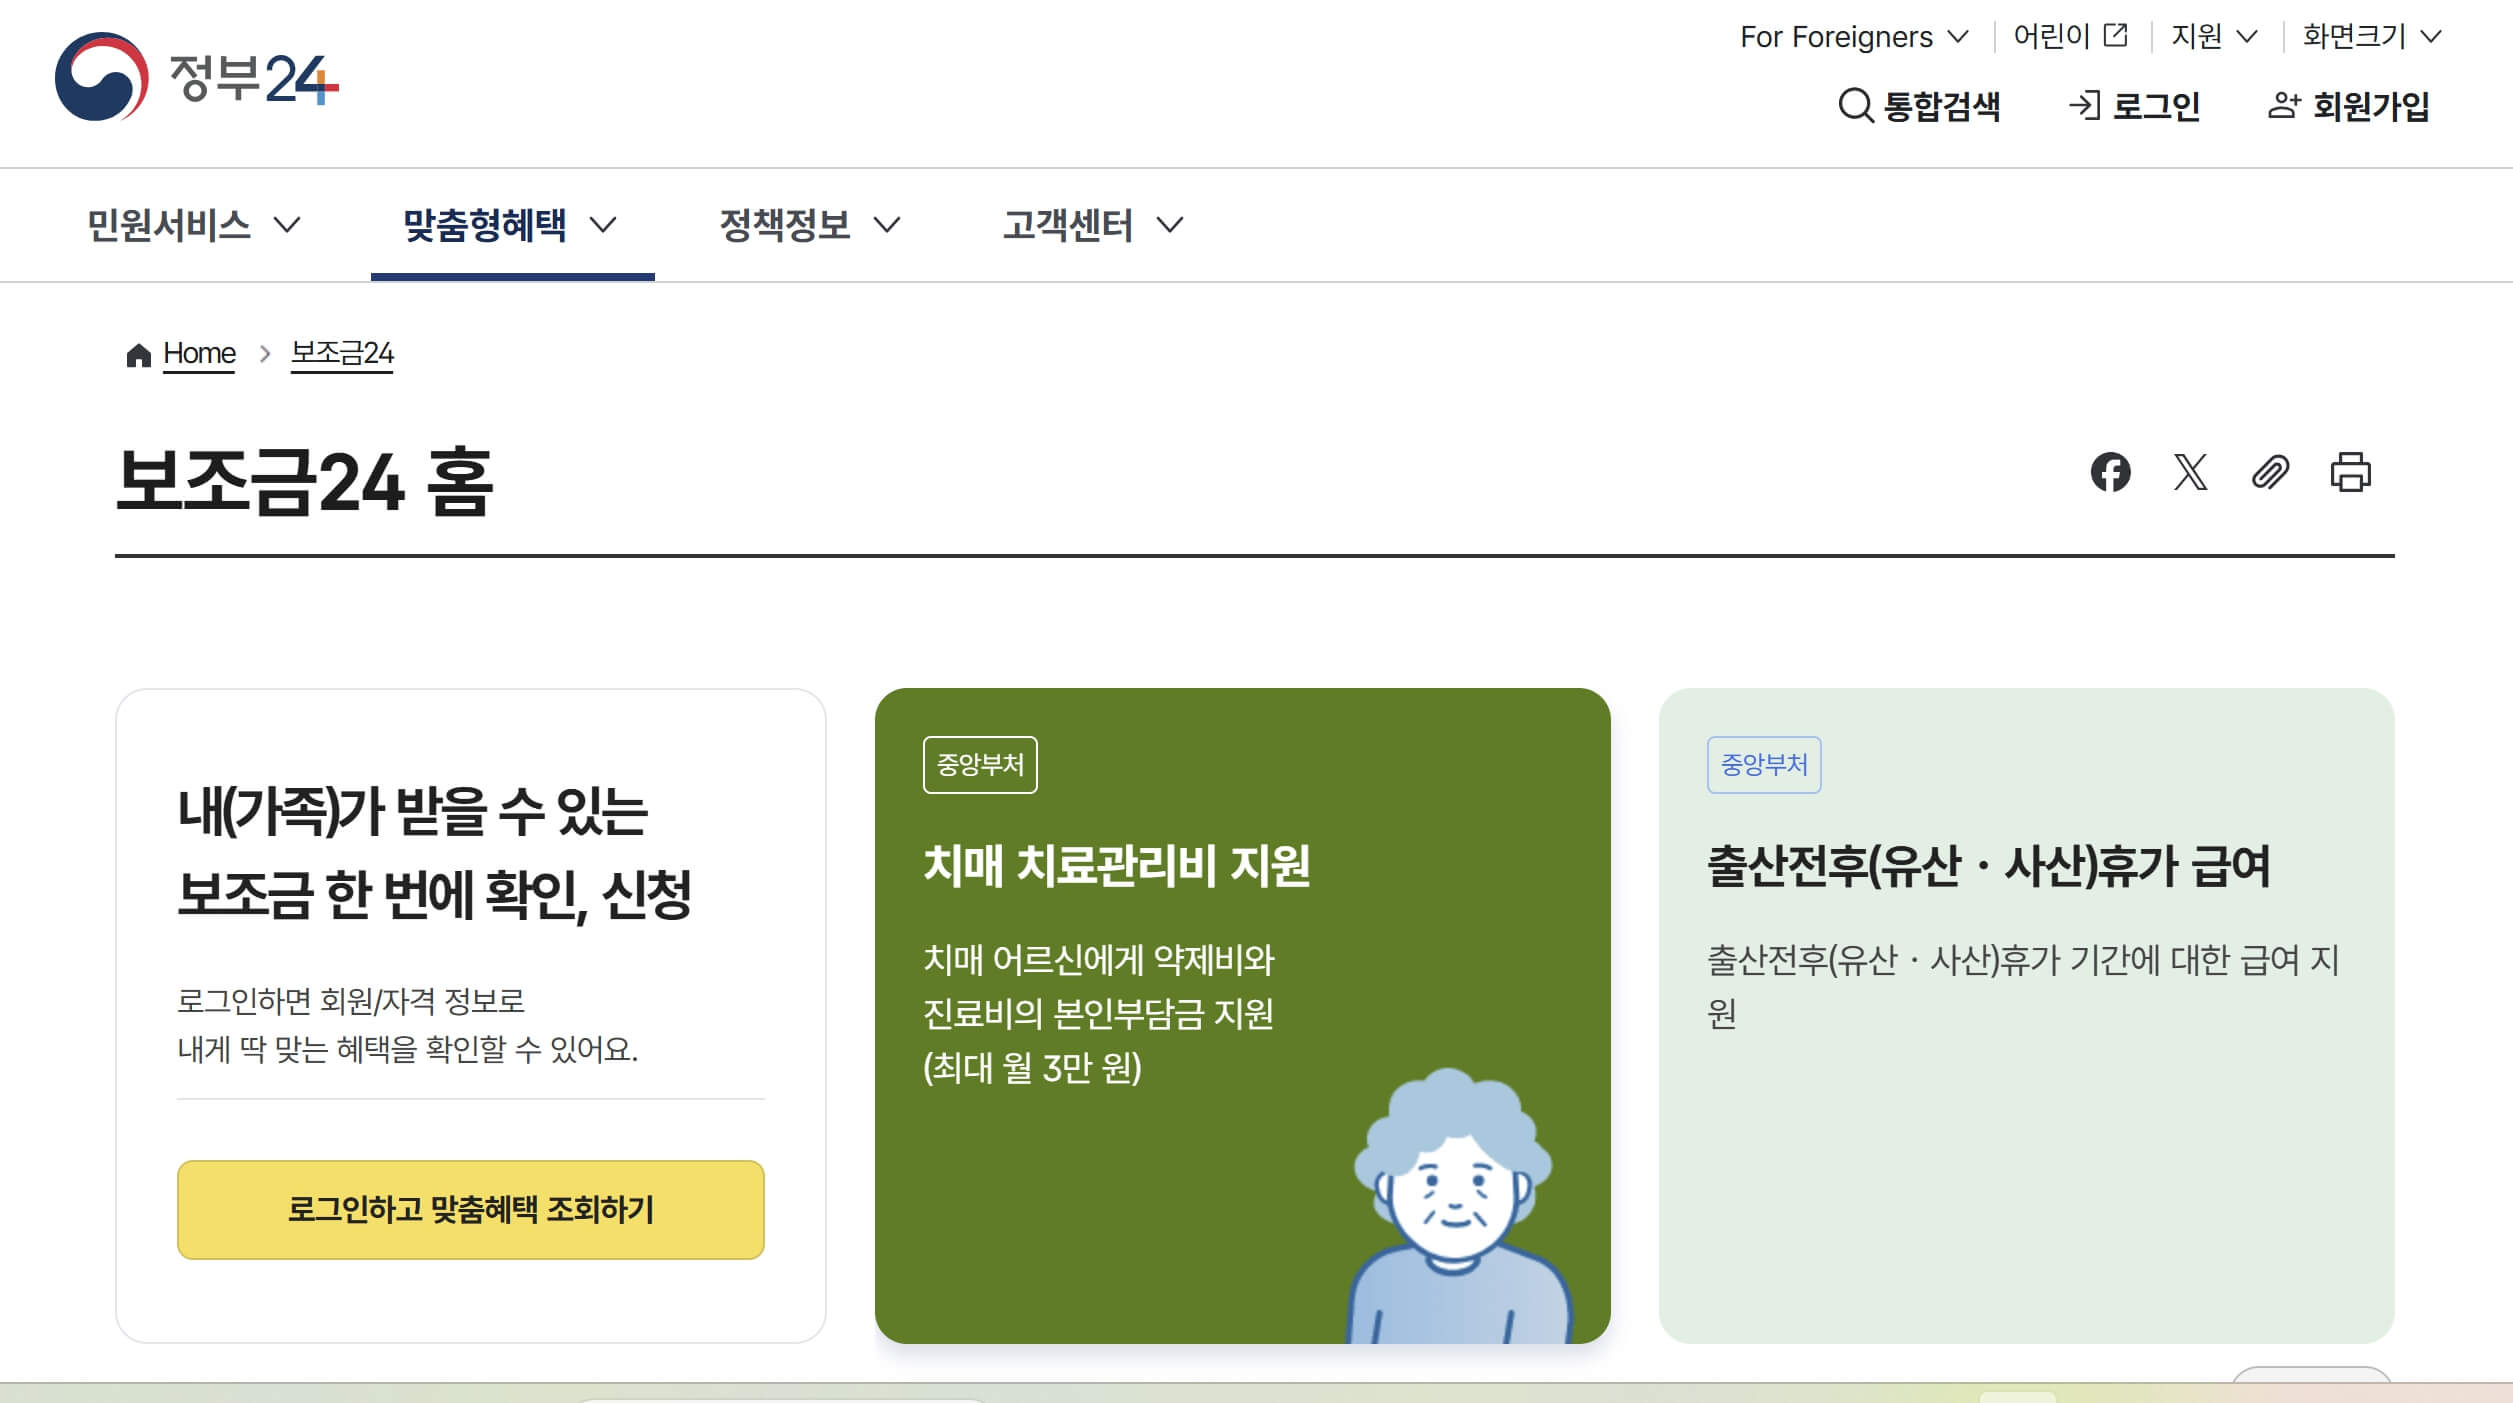The width and height of the screenshot is (2513, 1403).
Task: Open 통합검색 magnifier search
Action: pos(1856,105)
